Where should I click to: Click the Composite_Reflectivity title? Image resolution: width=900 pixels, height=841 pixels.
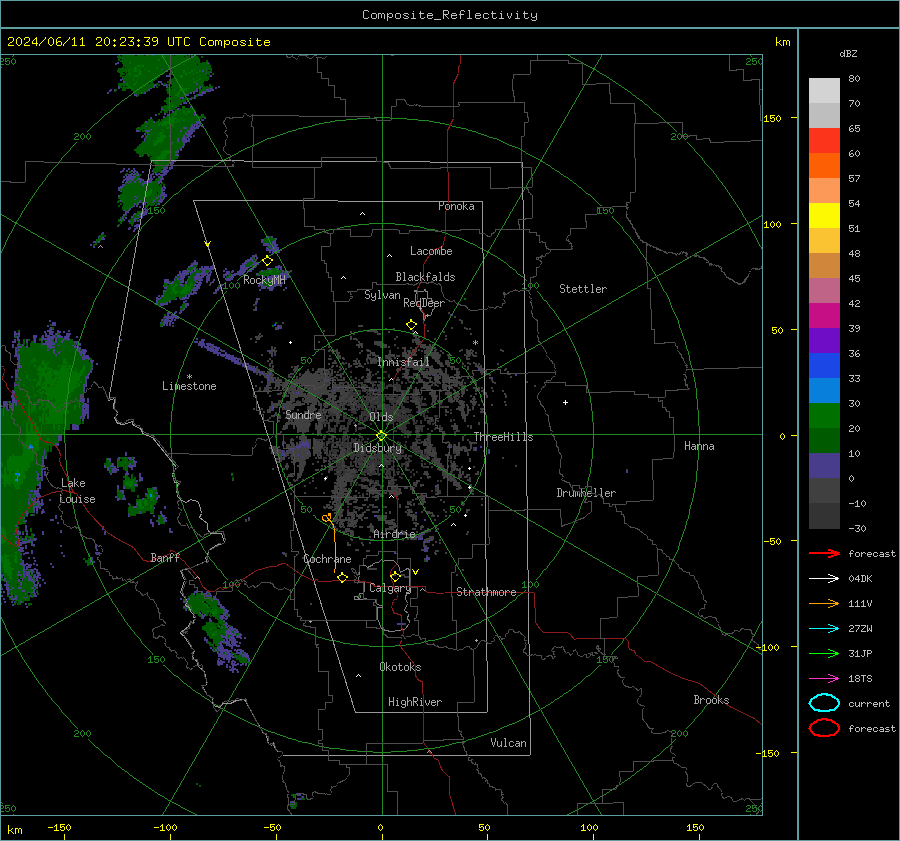(450, 15)
